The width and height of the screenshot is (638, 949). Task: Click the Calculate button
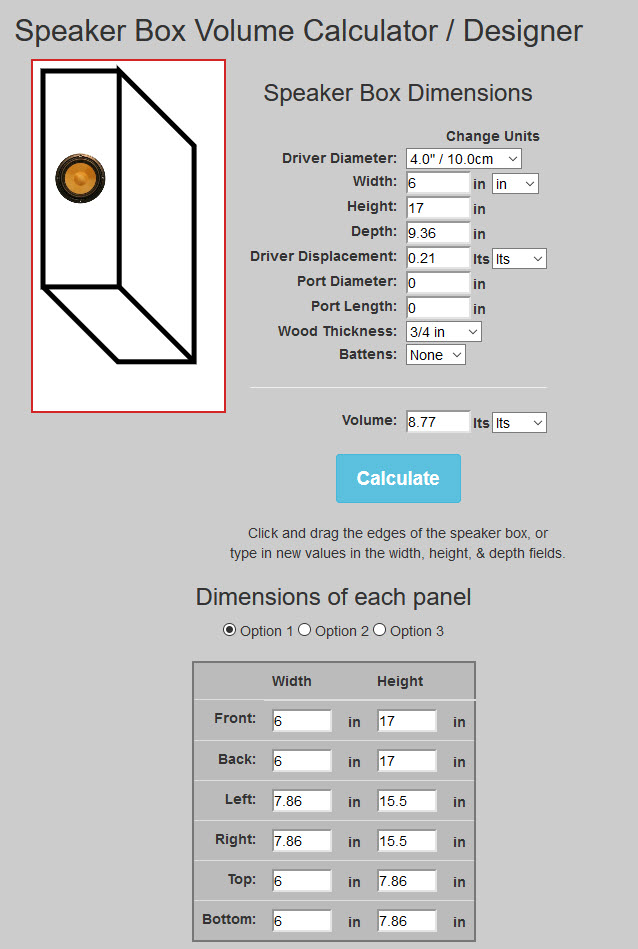click(398, 478)
